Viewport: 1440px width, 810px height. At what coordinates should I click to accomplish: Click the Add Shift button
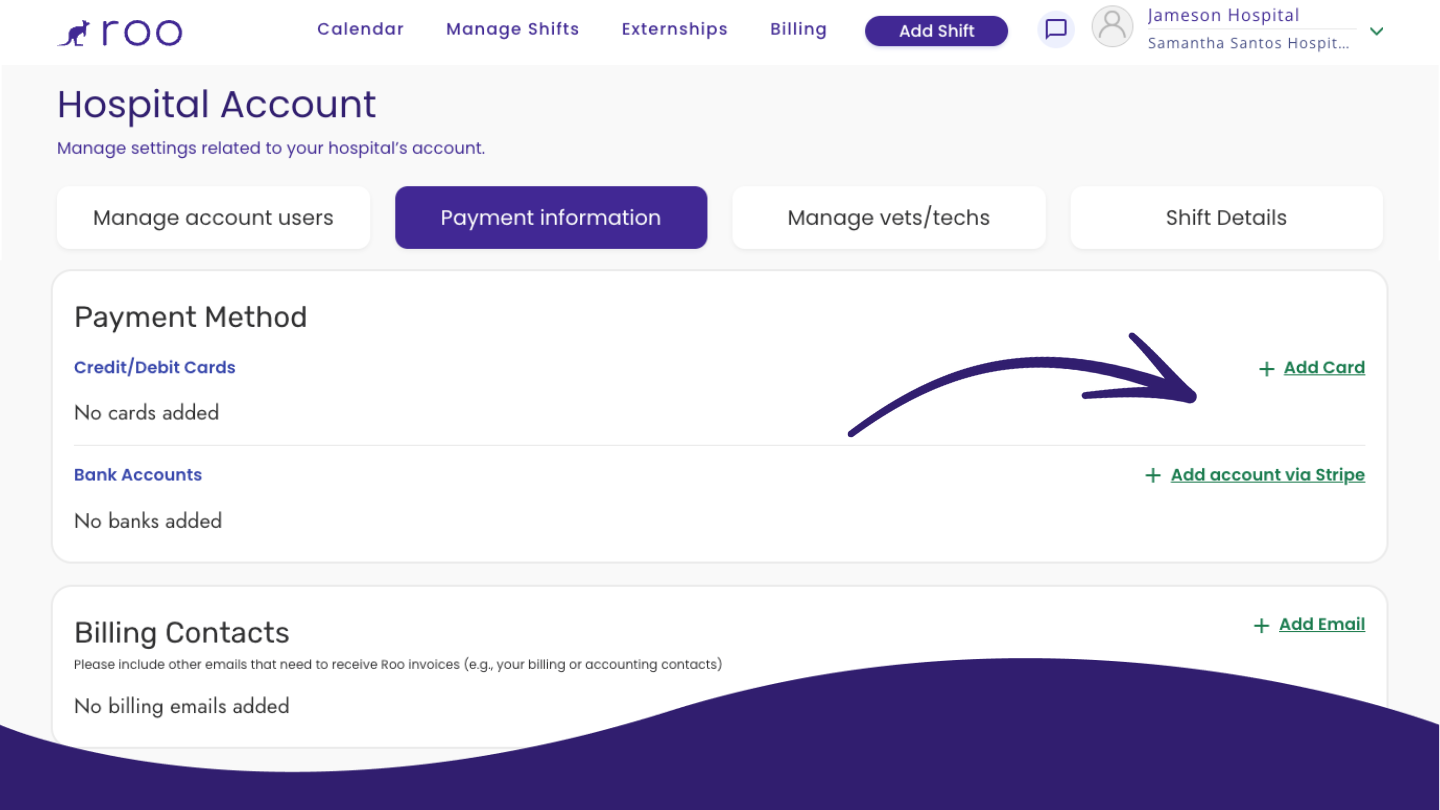coord(936,31)
